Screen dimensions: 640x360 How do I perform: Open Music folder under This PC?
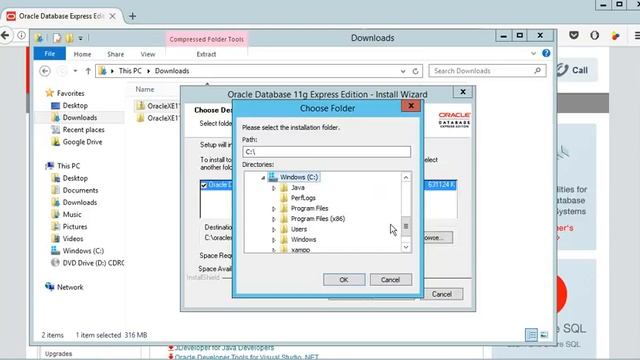click(72, 214)
